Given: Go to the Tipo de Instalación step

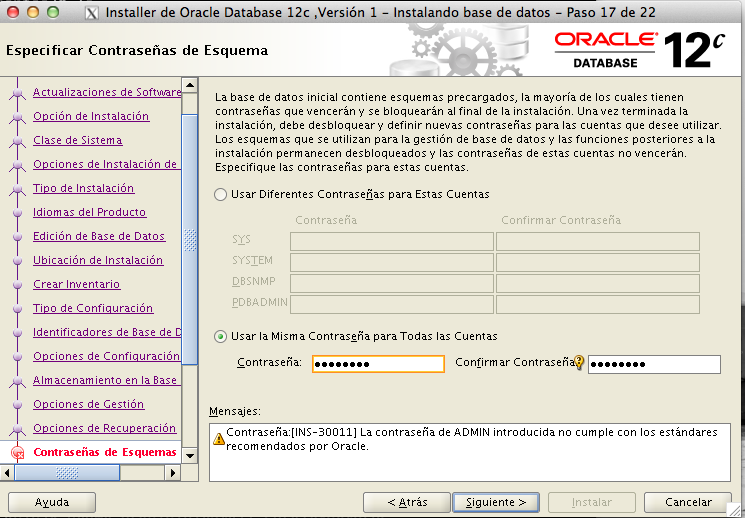Looking at the screenshot, I should click(84, 188).
